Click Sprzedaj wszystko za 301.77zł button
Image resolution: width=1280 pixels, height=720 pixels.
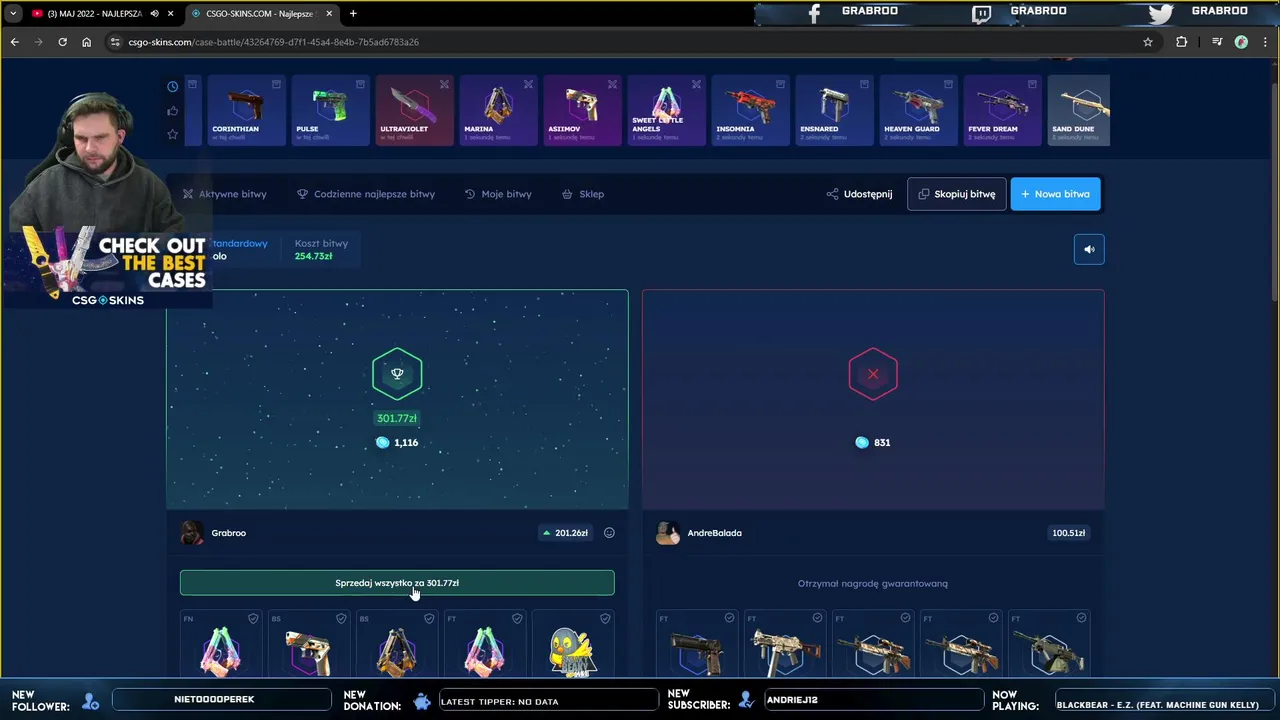(x=397, y=583)
